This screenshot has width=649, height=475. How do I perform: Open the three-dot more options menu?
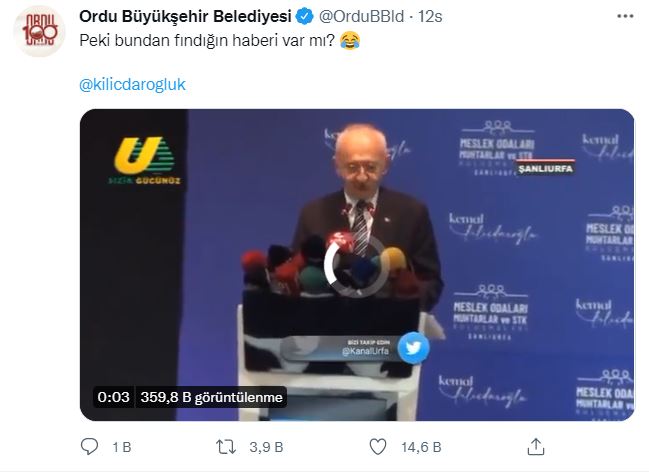pos(625,16)
